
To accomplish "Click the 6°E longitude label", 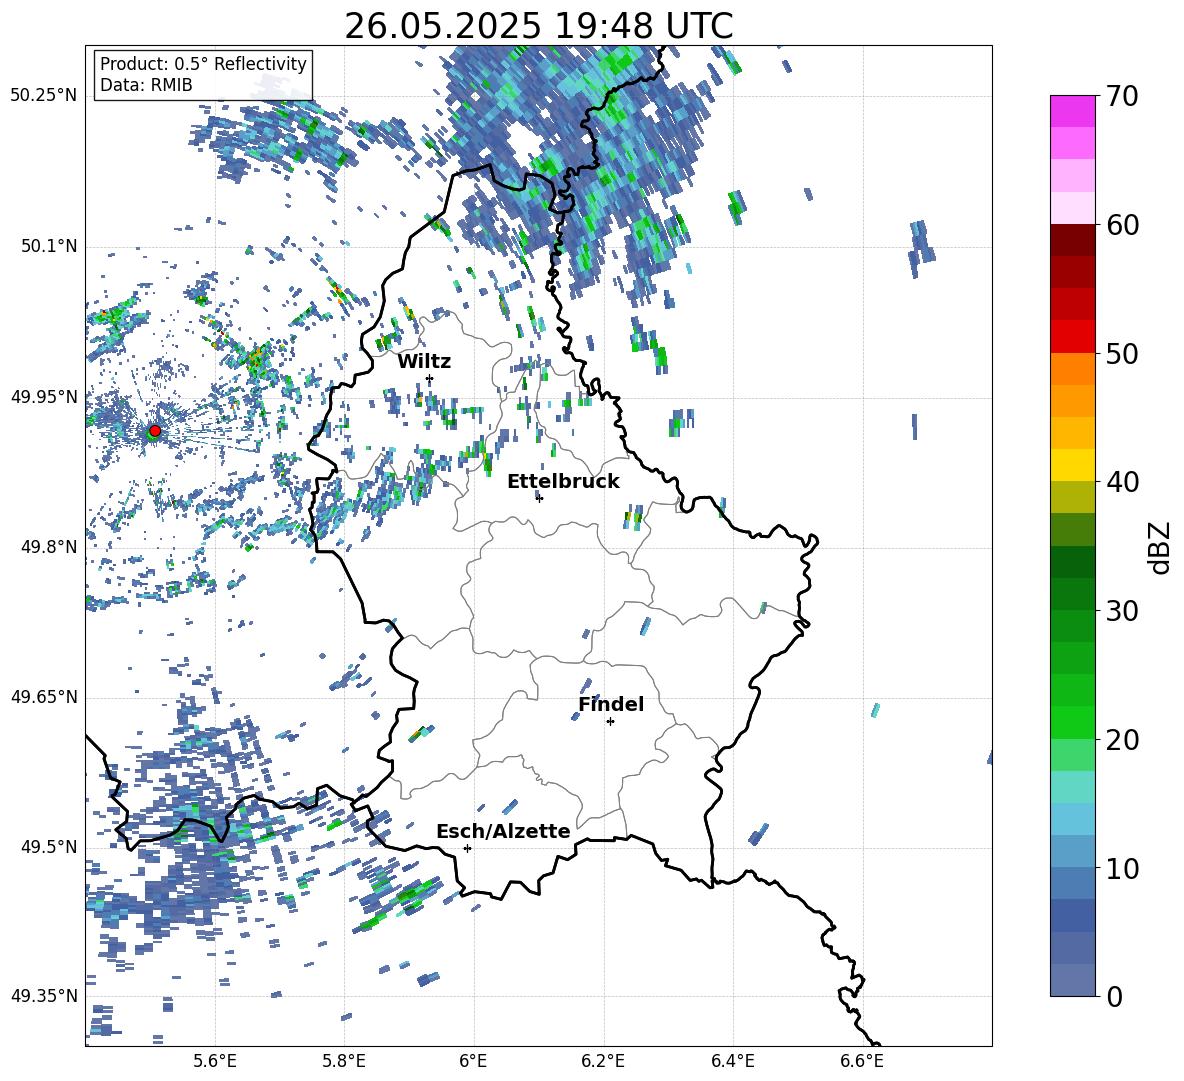I will pos(473,1061).
